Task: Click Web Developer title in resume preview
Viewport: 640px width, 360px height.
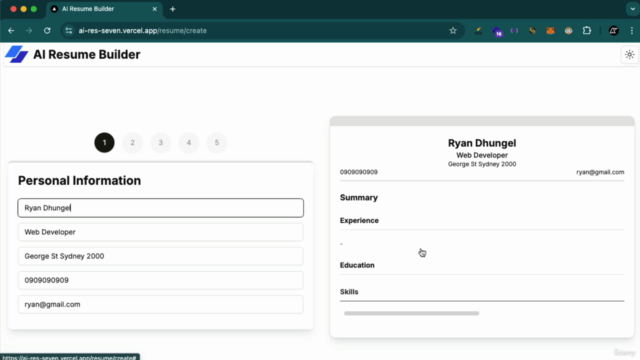Action: click(x=482, y=155)
